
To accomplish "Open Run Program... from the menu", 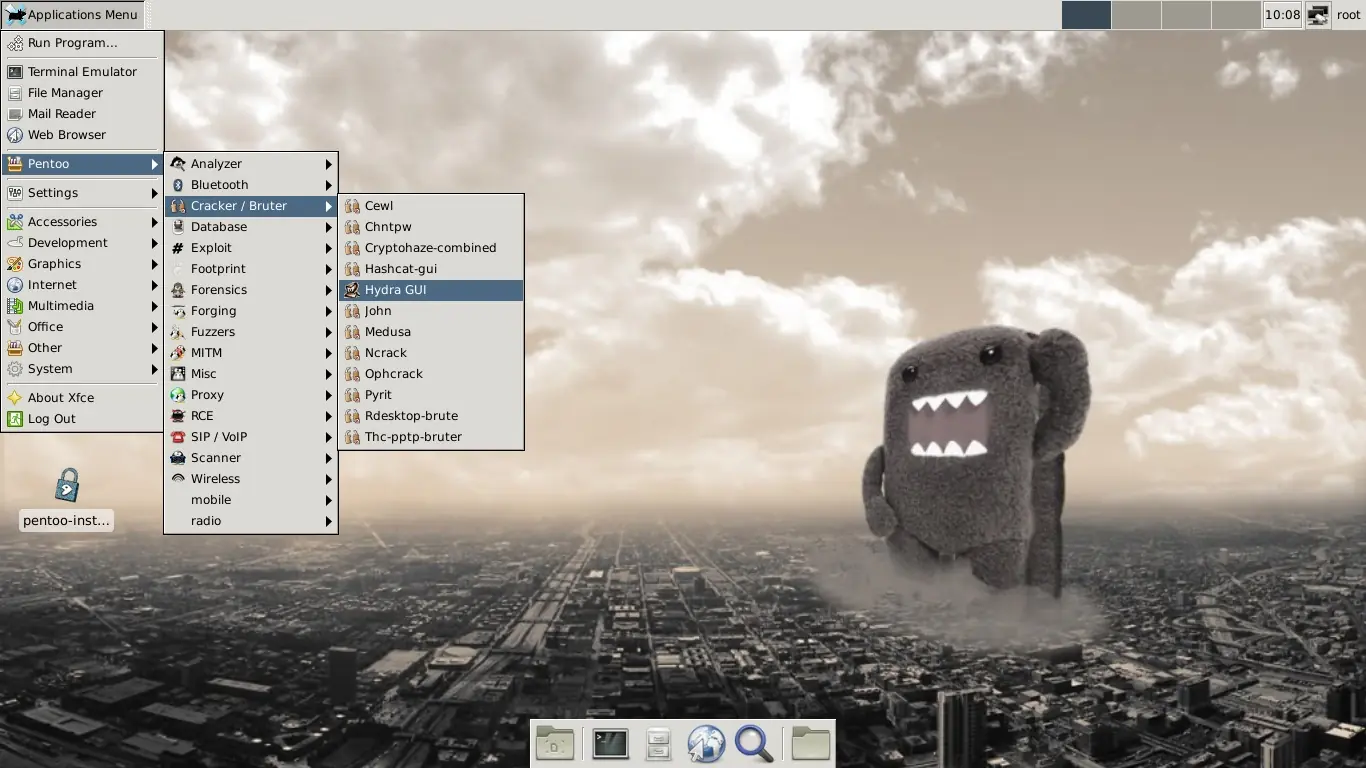I will [x=82, y=43].
